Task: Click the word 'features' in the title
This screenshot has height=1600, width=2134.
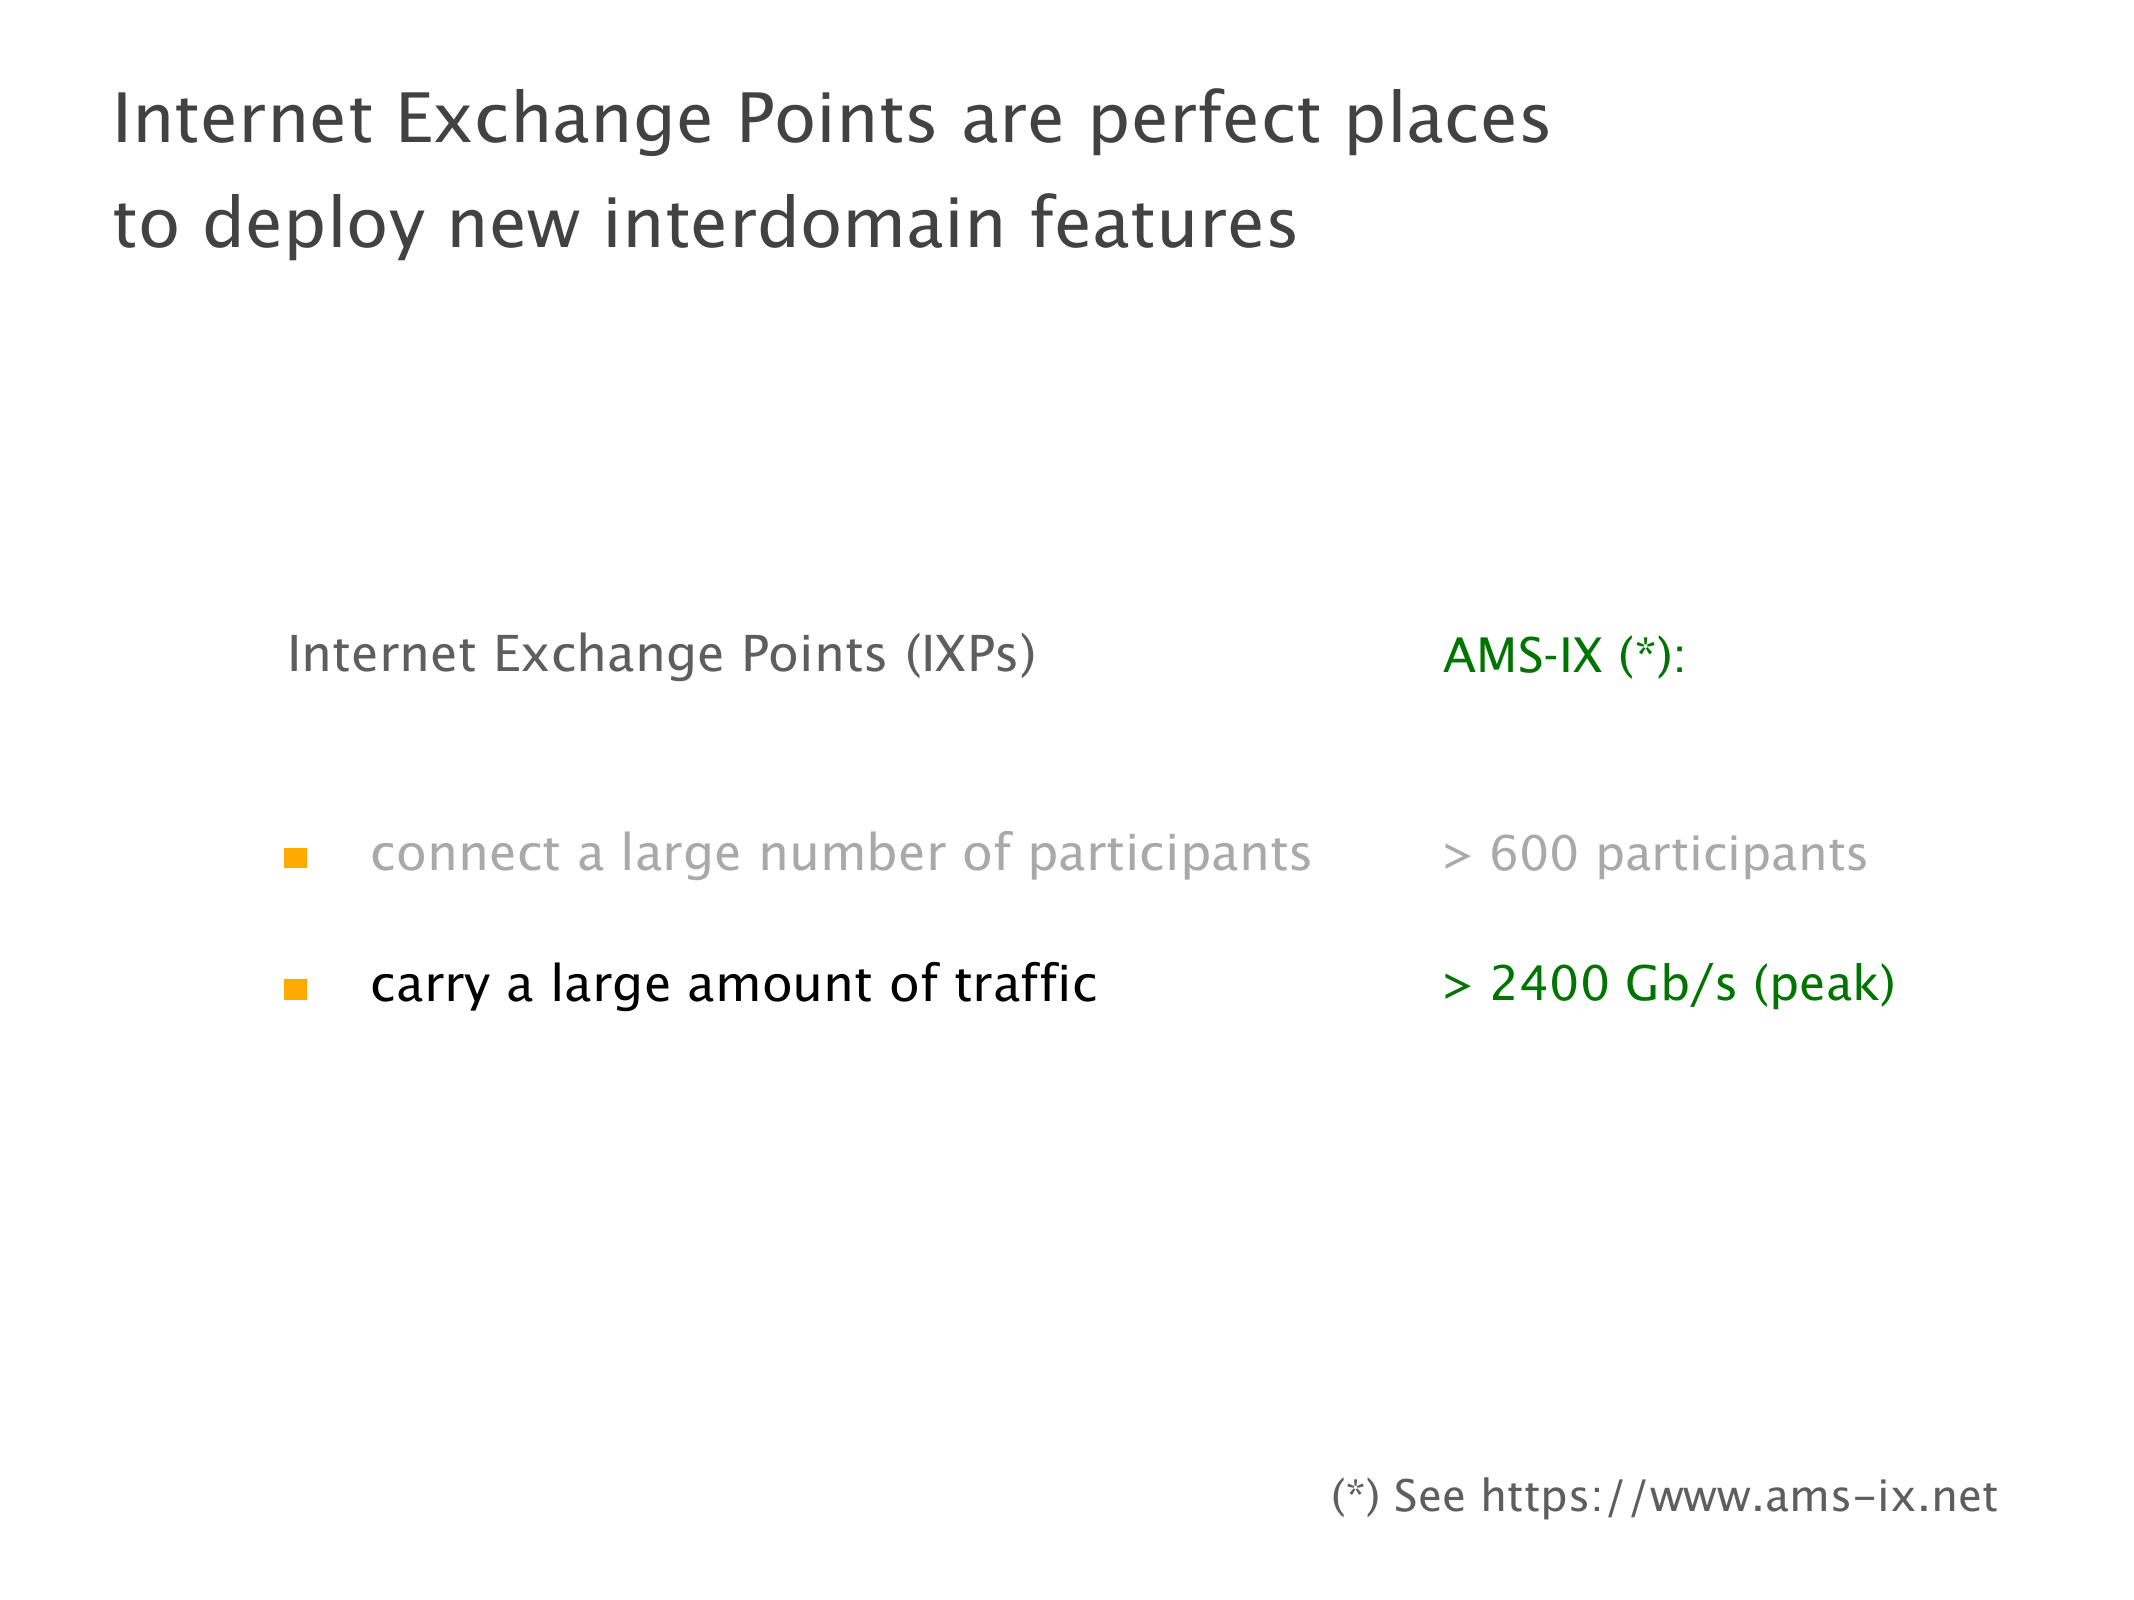Action: coord(1163,223)
